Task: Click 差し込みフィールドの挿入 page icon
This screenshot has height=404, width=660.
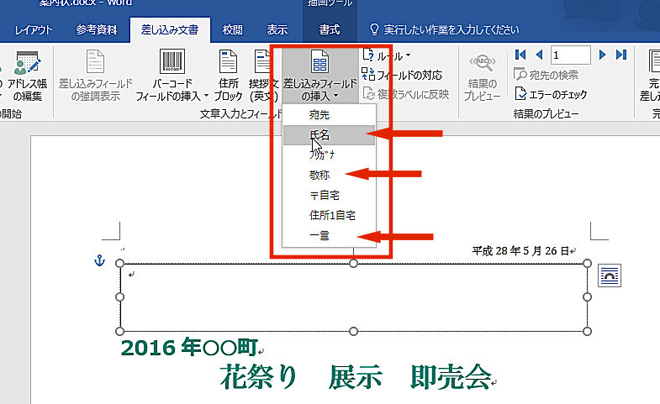Action: pyautogui.click(x=320, y=61)
